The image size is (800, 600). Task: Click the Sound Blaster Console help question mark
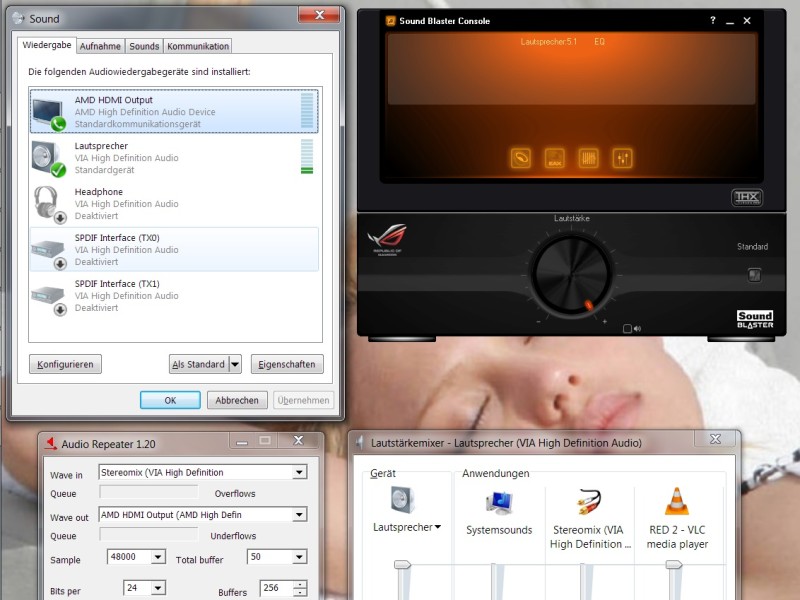[713, 20]
